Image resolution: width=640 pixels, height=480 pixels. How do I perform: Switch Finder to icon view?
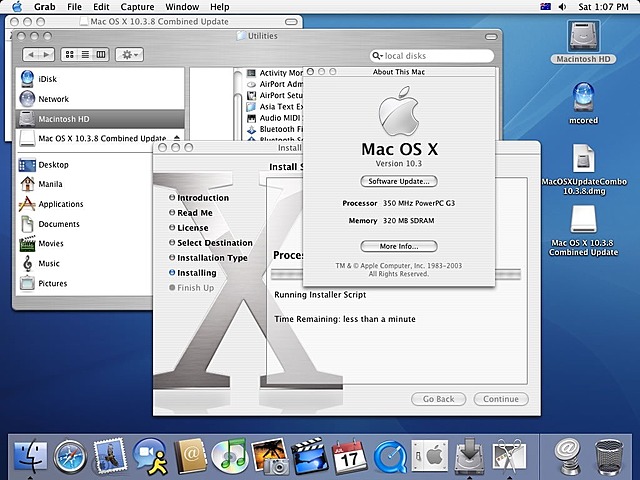pos(69,54)
